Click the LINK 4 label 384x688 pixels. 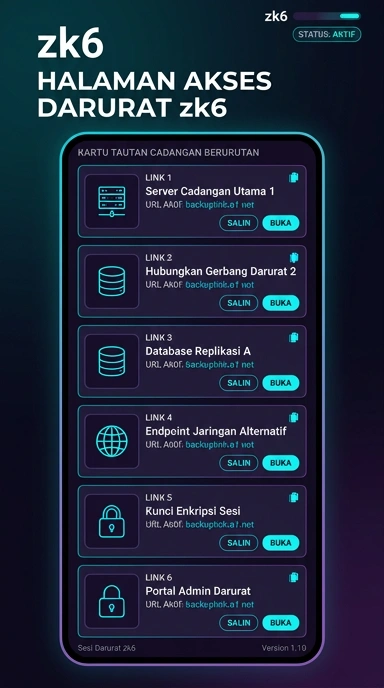point(158,417)
